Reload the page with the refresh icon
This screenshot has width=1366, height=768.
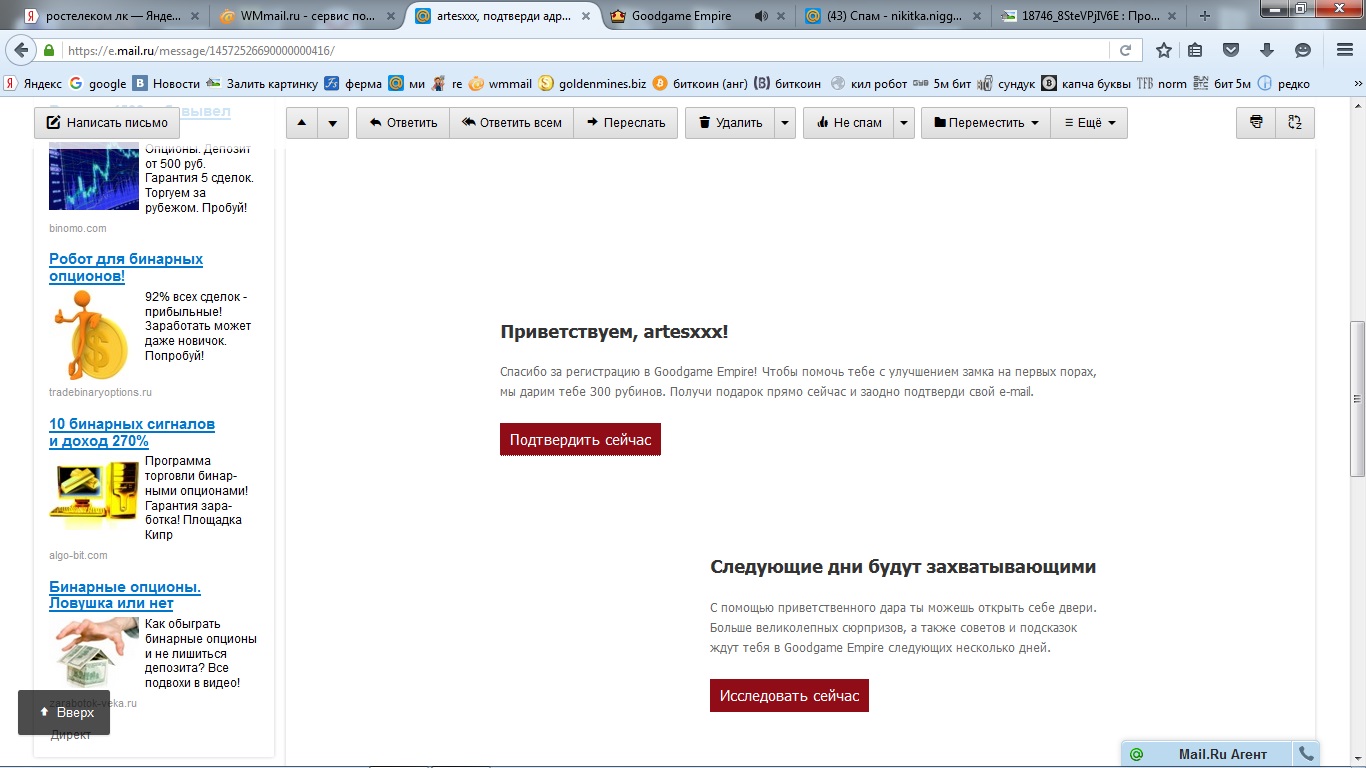click(x=1125, y=50)
